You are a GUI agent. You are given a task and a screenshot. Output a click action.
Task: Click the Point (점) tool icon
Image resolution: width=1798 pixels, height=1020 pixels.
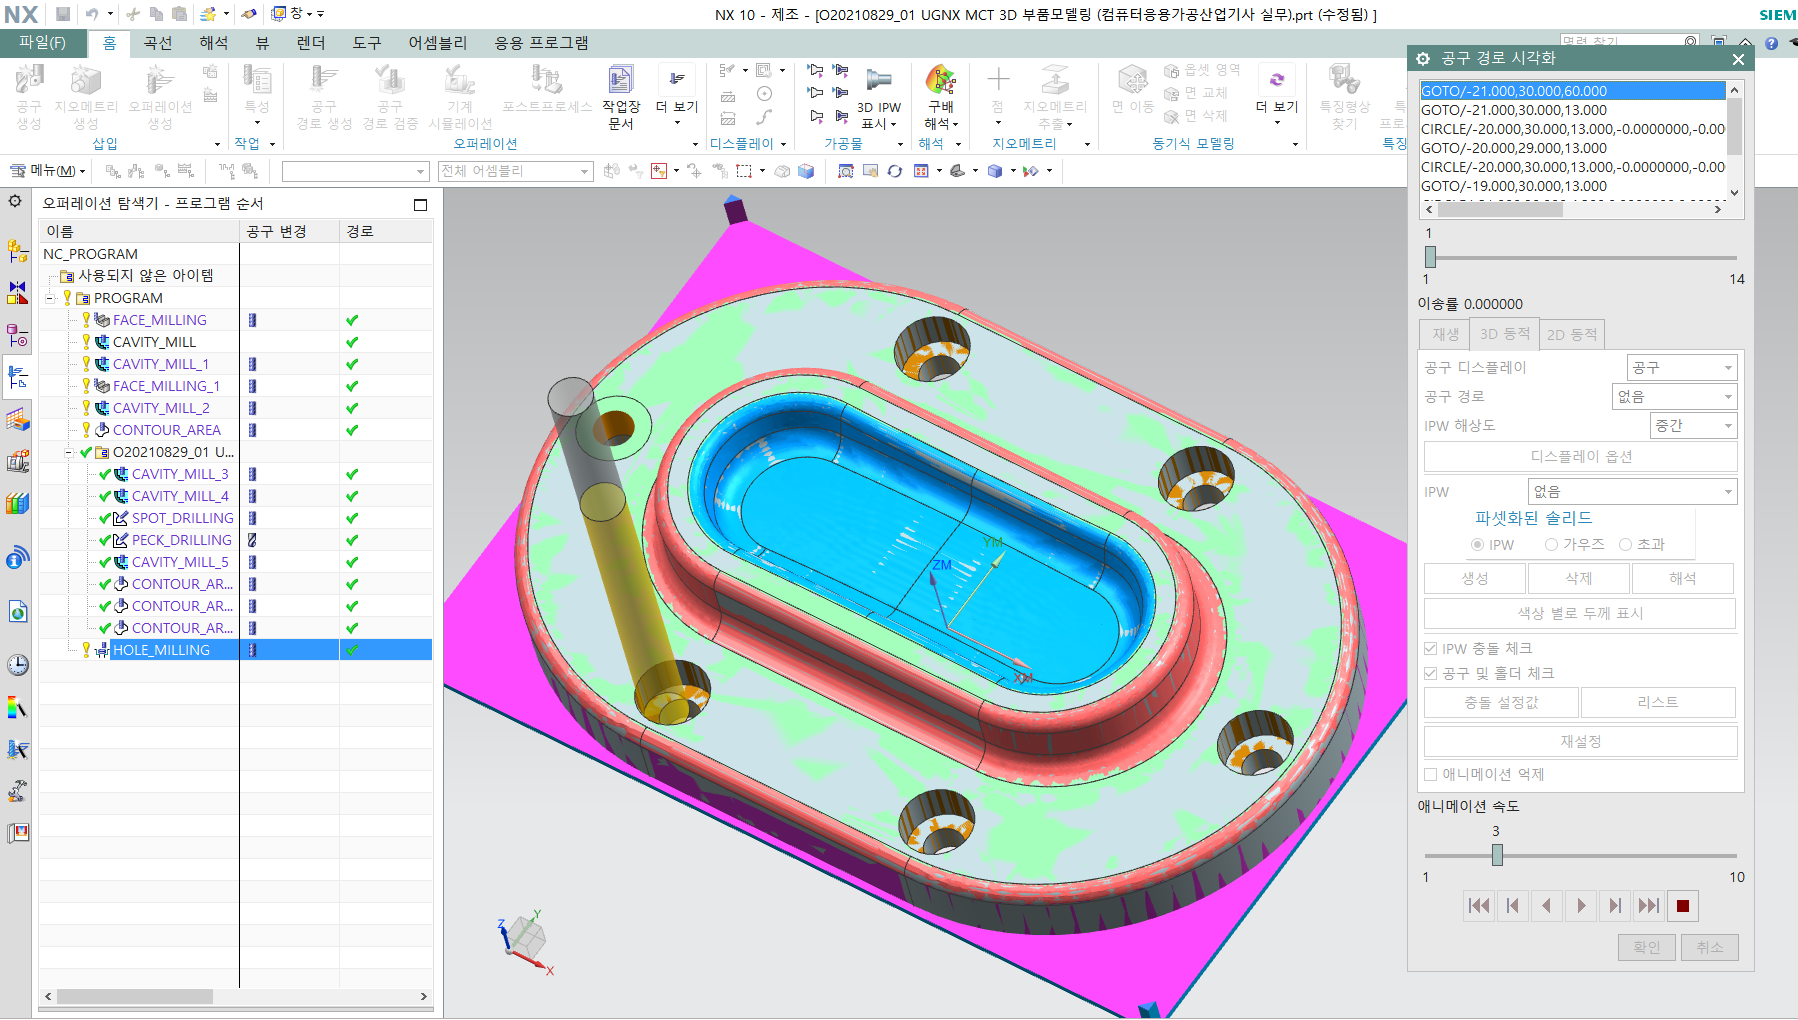point(998,80)
